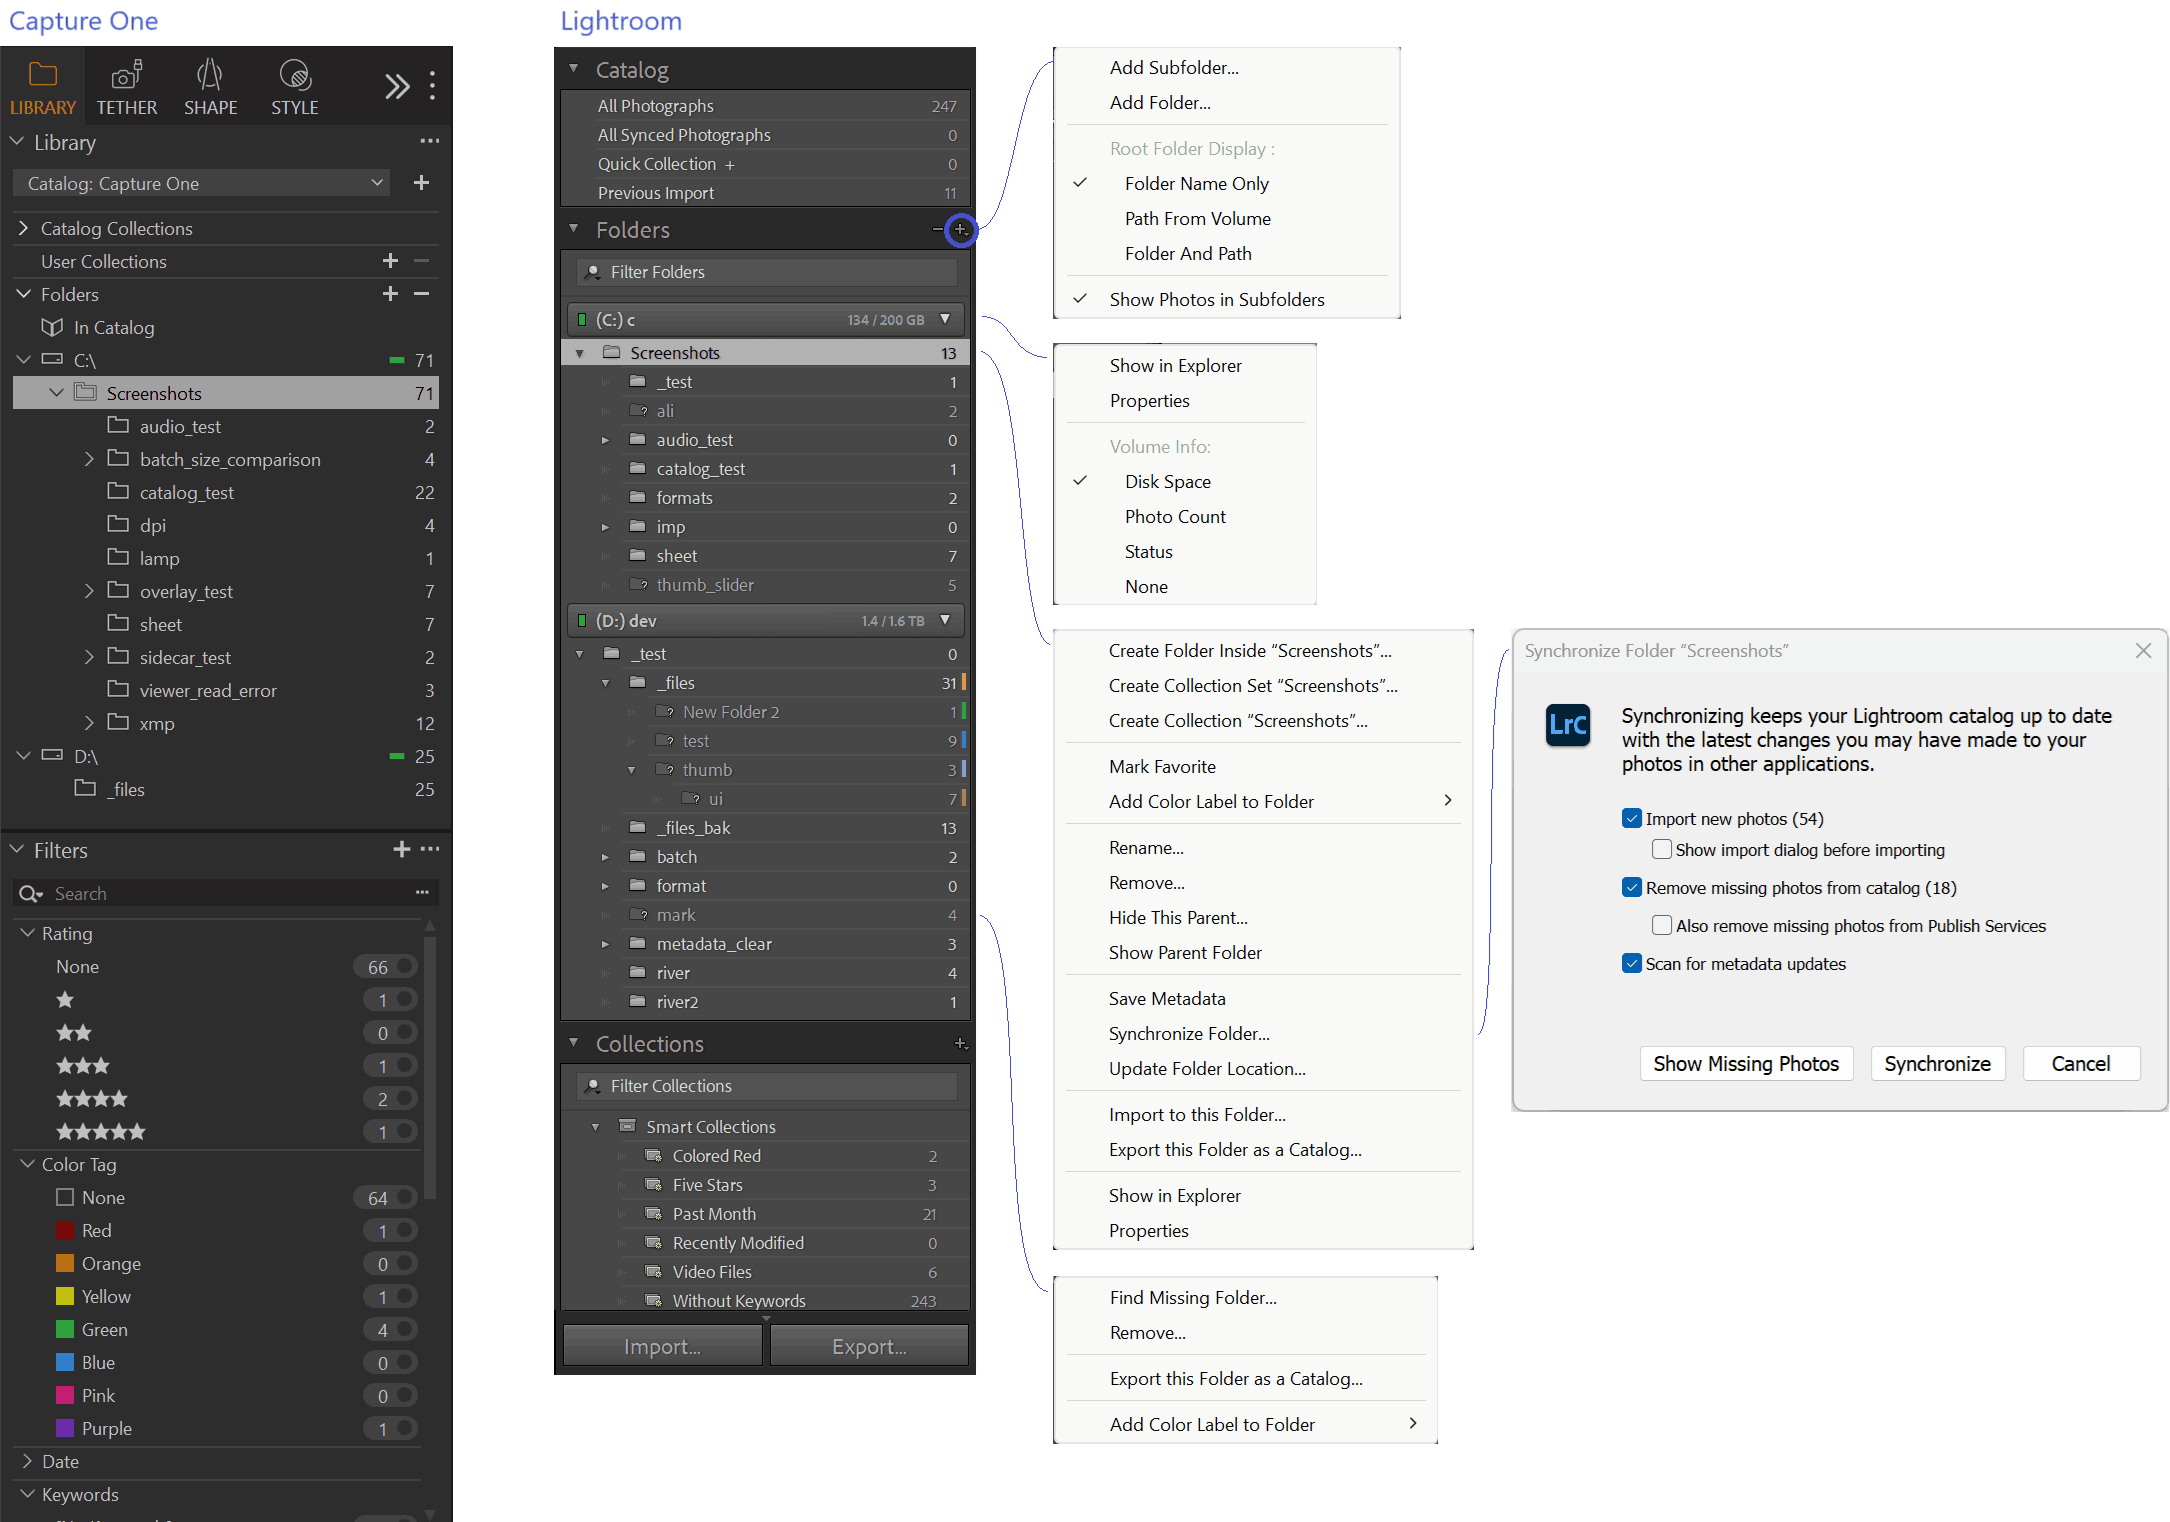
Task: Select Path From Volume menu option
Action: [1197, 219]
